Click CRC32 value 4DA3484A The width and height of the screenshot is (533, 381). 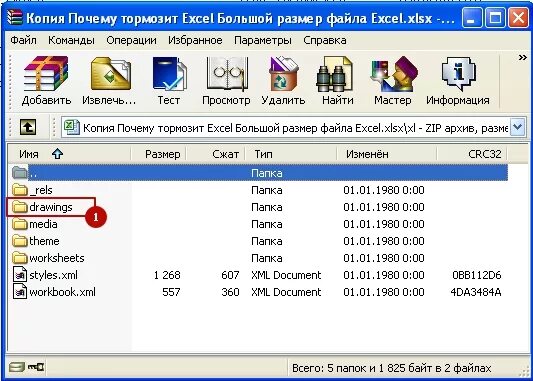click(476, 292)
